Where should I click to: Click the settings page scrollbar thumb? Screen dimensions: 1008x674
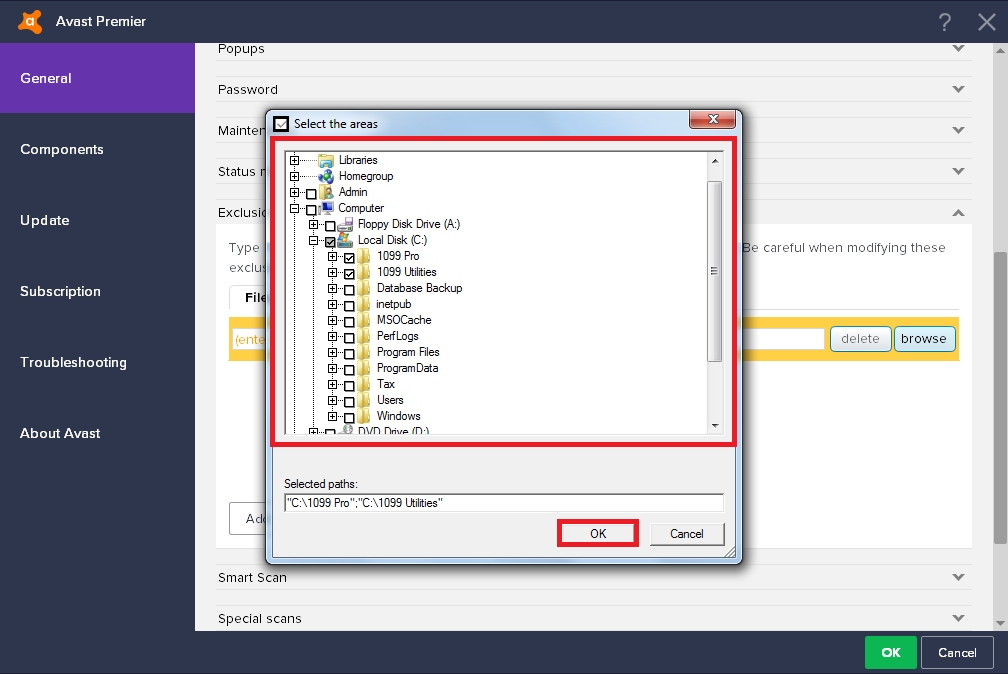point(1000,398)
